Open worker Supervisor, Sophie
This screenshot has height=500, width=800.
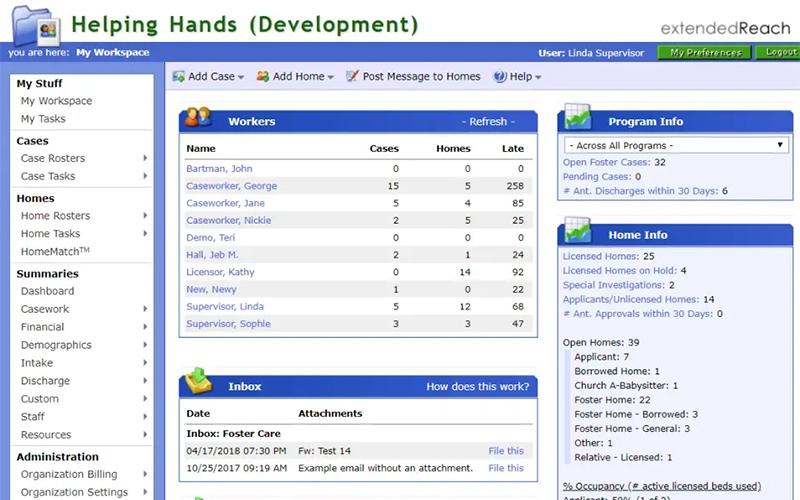coord(228,324)
